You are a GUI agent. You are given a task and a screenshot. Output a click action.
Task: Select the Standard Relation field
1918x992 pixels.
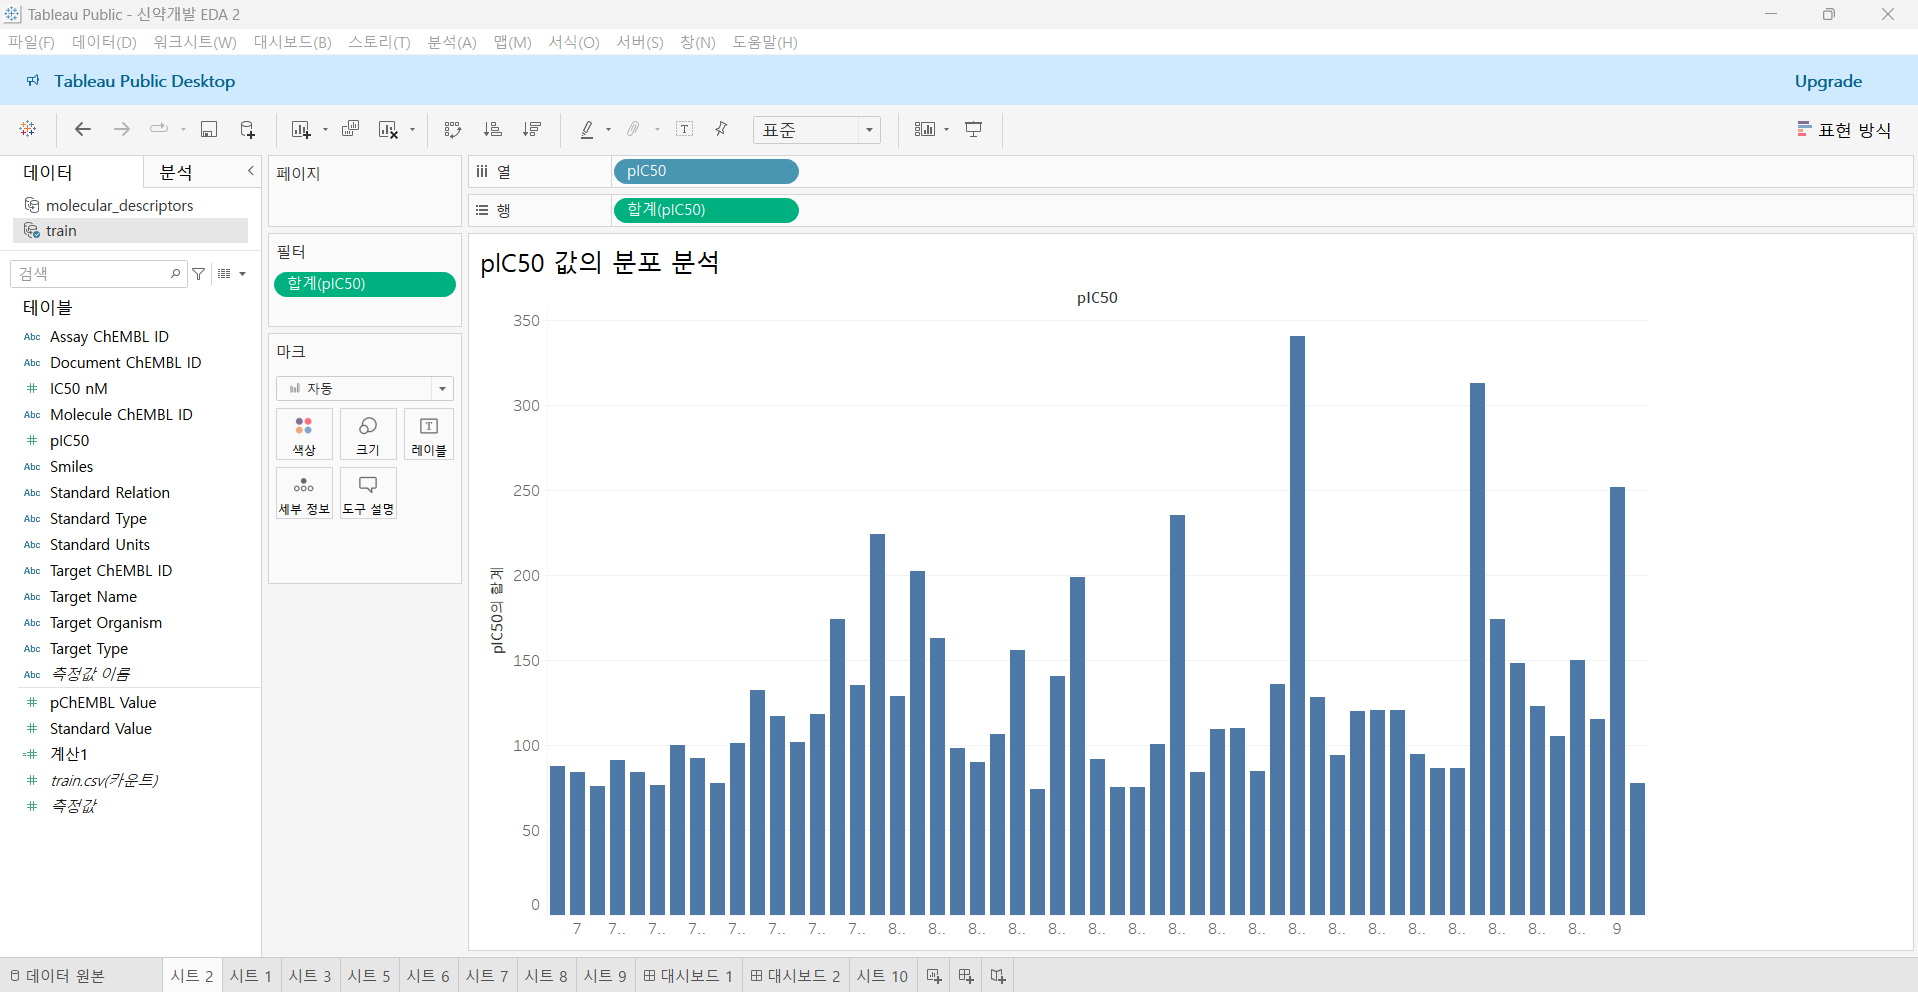point(110,492)
